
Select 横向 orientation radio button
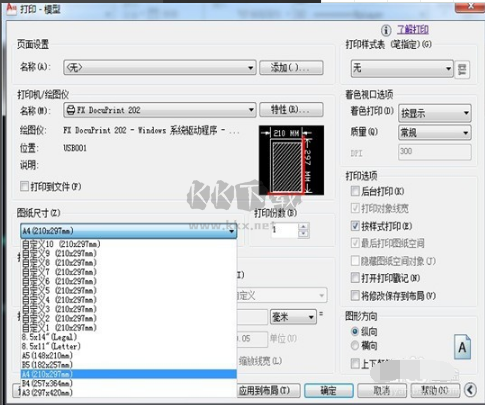pos(355,345)
